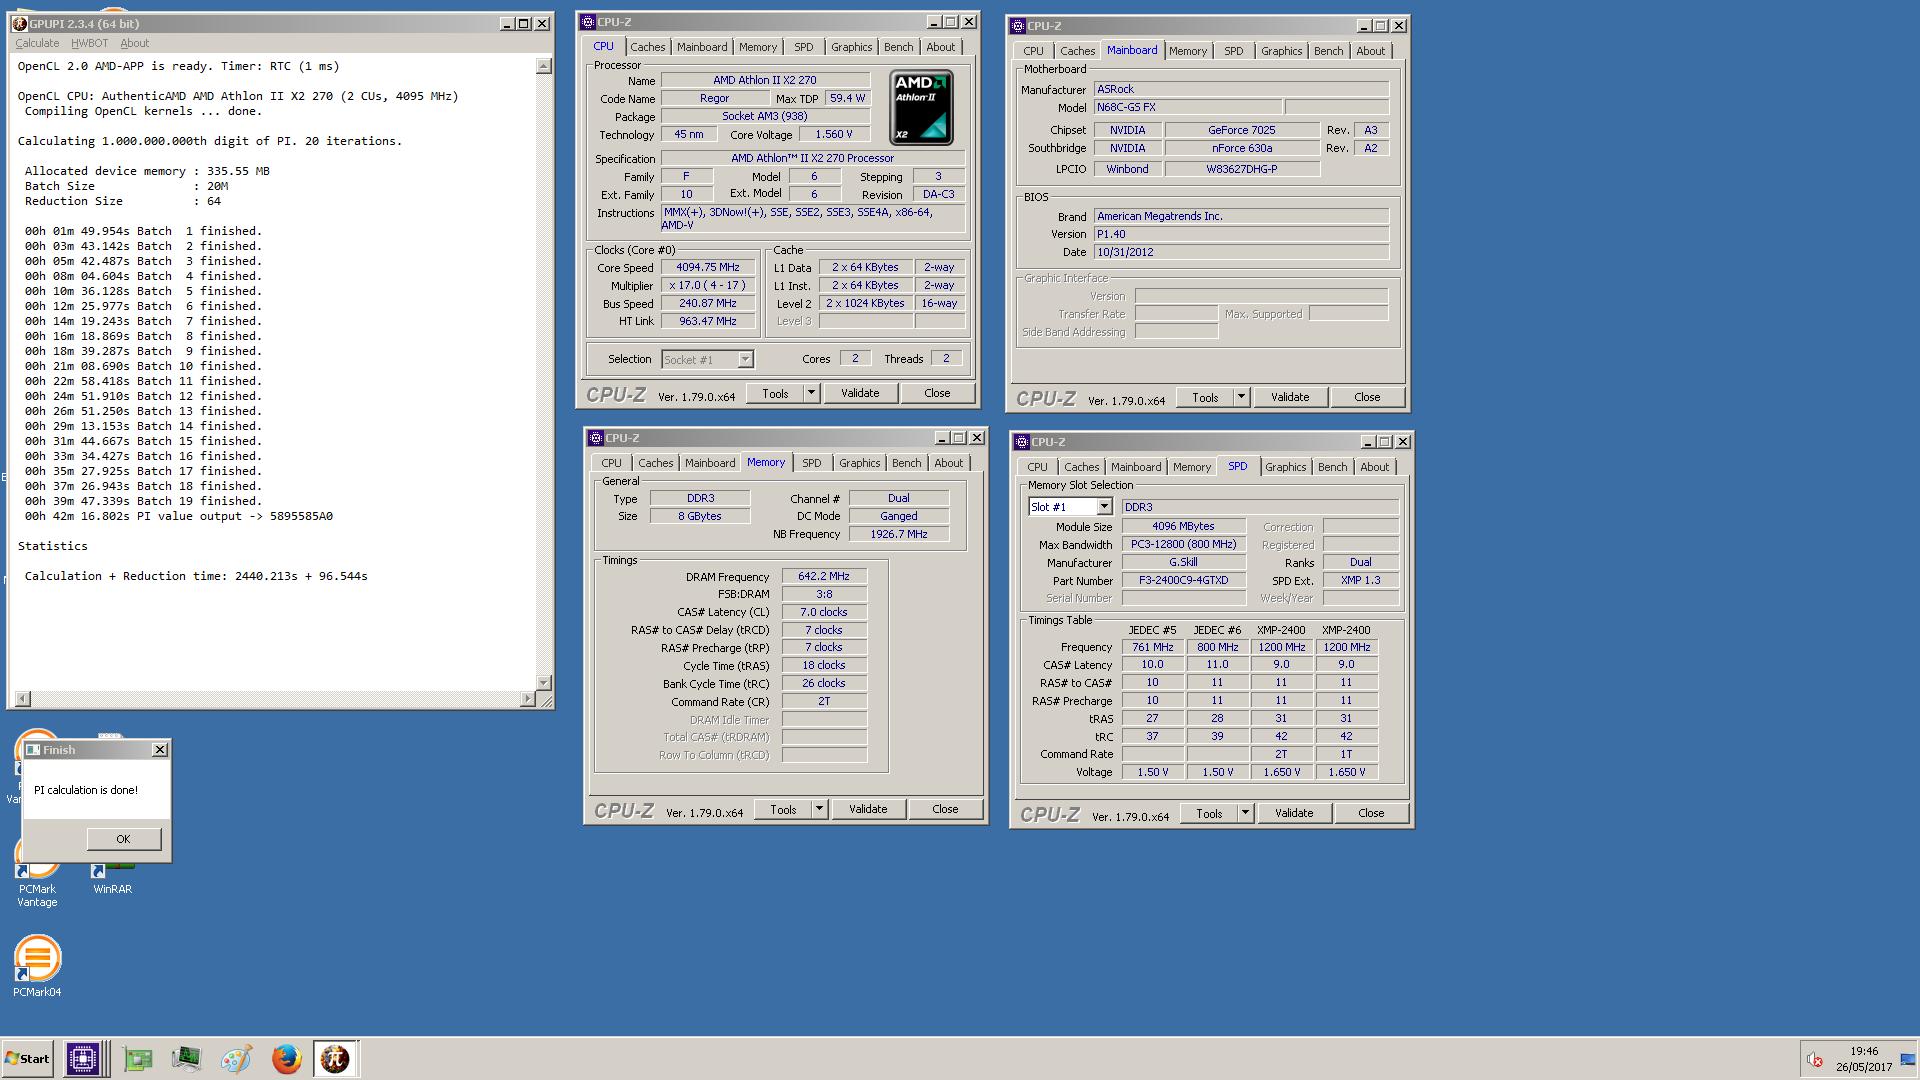The image size is (1920, 1080).
Task: Click the mainboard model field N68C-GS FX
Action: [1187, 107]
